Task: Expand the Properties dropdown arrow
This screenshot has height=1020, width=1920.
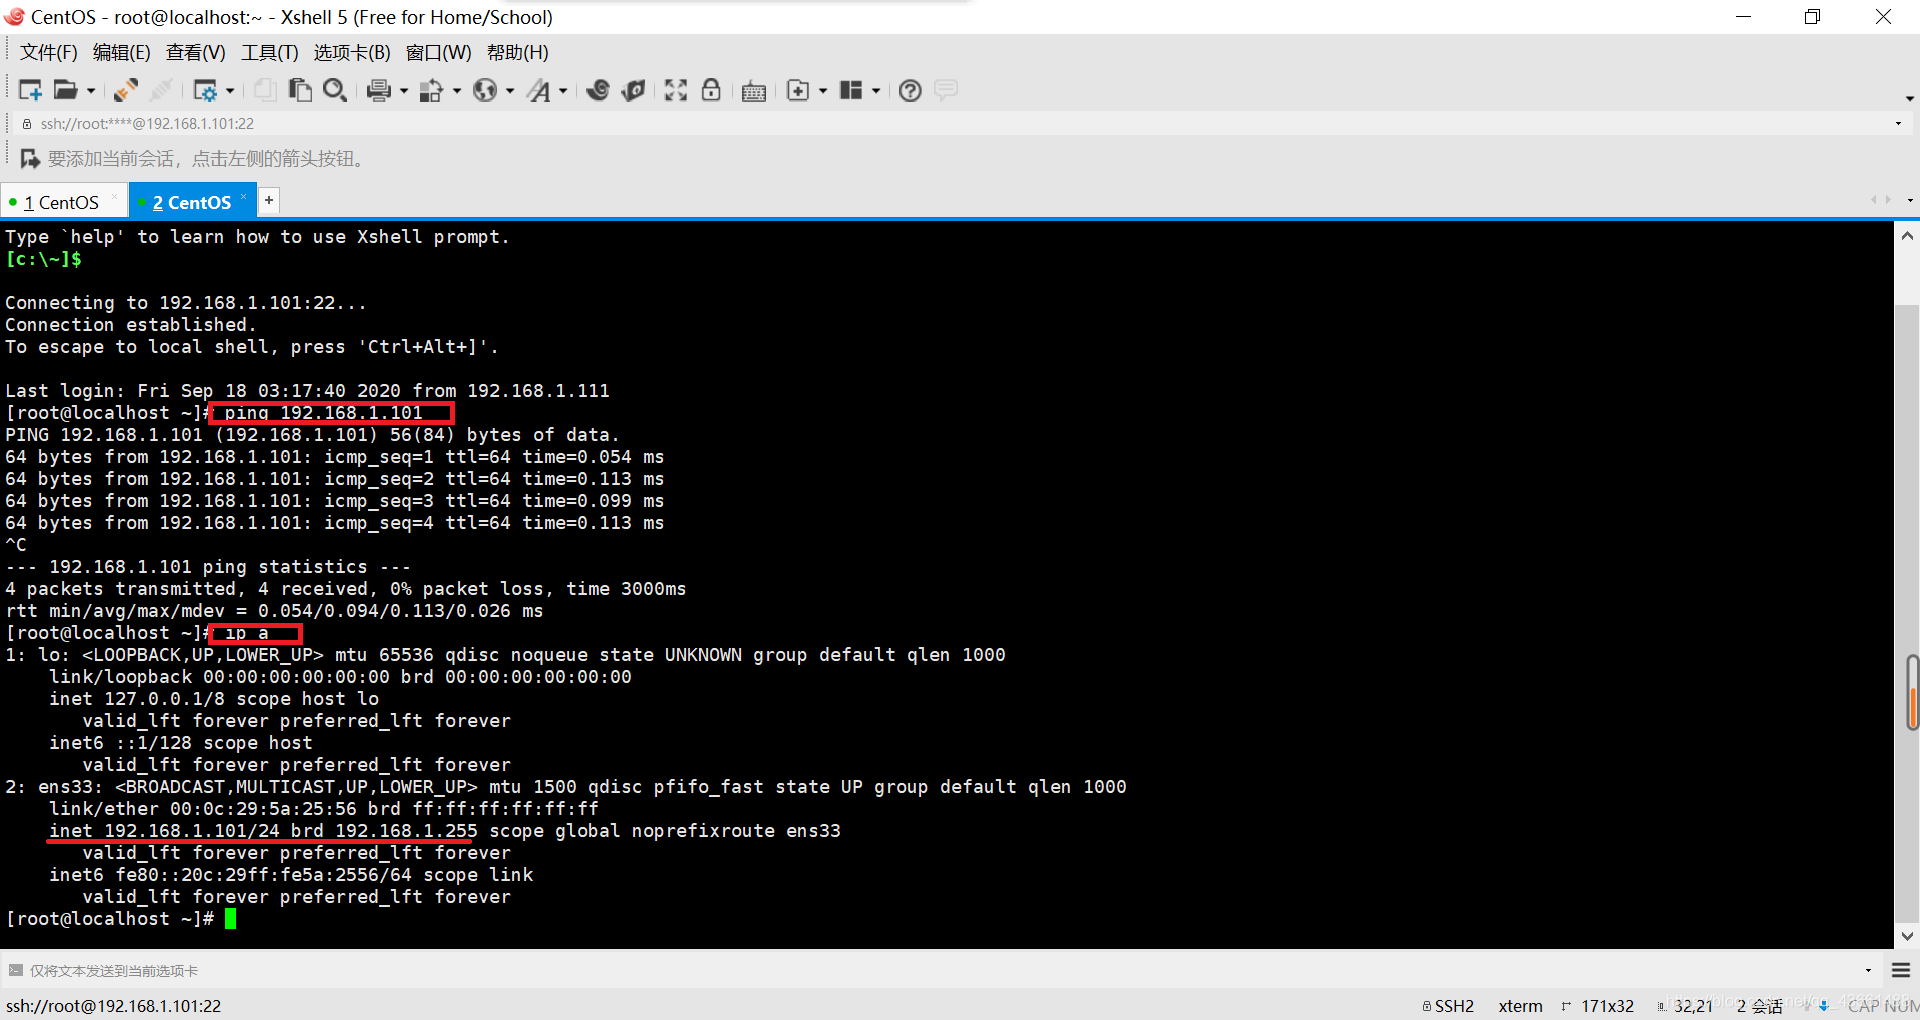Action: pos(230,91)
